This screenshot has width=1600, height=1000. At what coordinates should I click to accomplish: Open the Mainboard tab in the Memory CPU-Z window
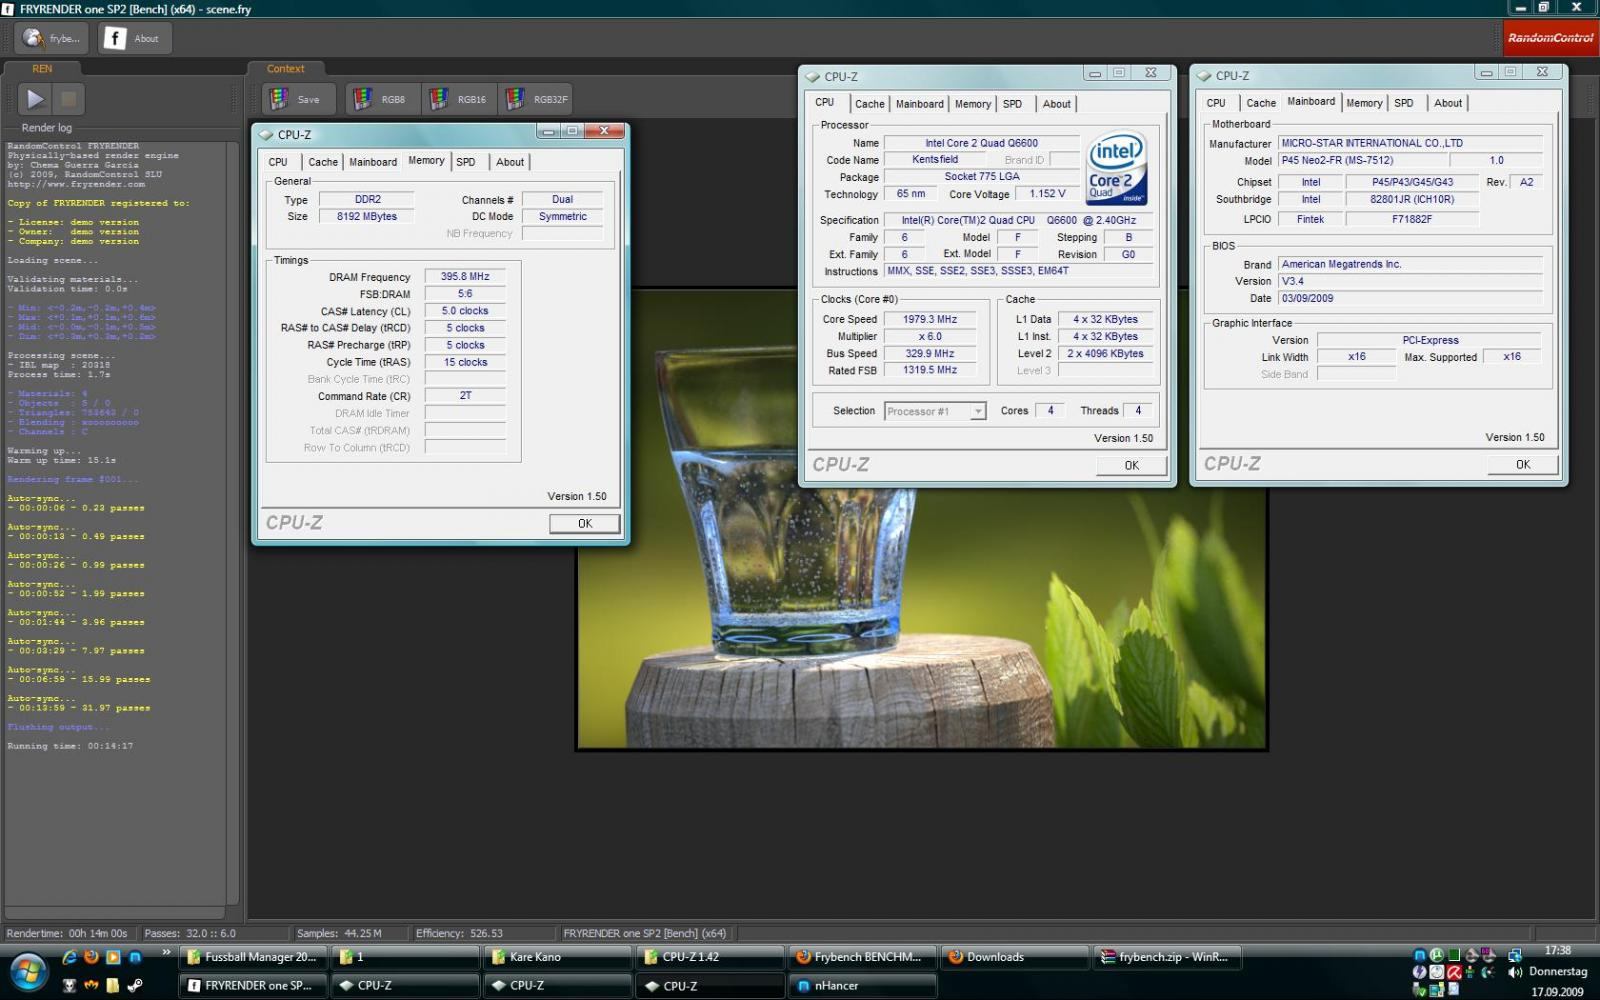[x=373, y=162]
